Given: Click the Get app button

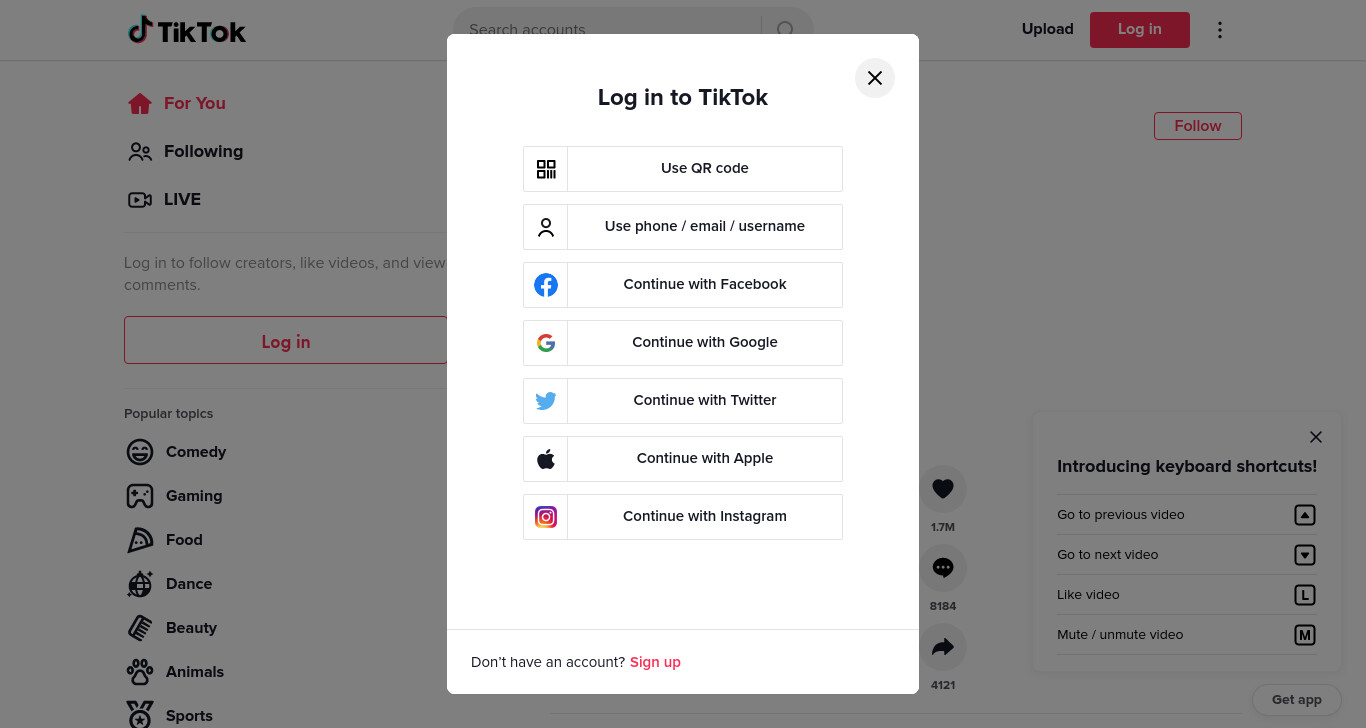Looking at the screenshot, I should pos(1297,700).
